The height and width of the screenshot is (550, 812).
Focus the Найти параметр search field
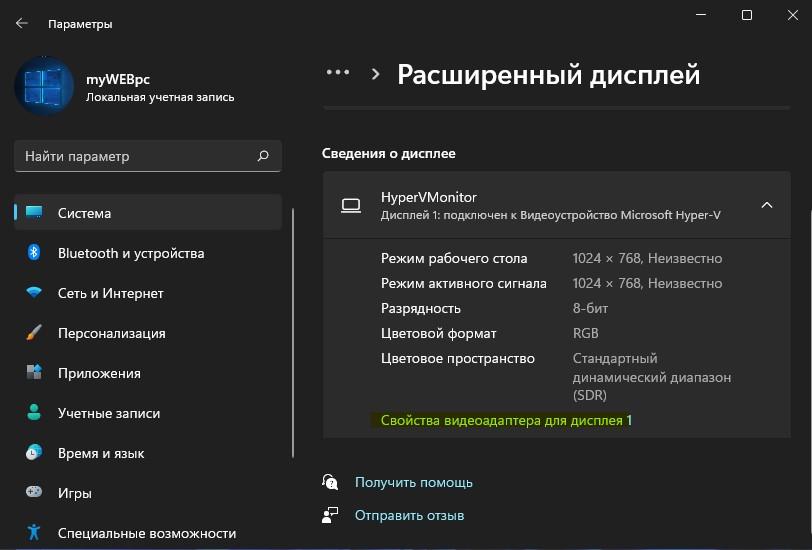coord(148,156)
